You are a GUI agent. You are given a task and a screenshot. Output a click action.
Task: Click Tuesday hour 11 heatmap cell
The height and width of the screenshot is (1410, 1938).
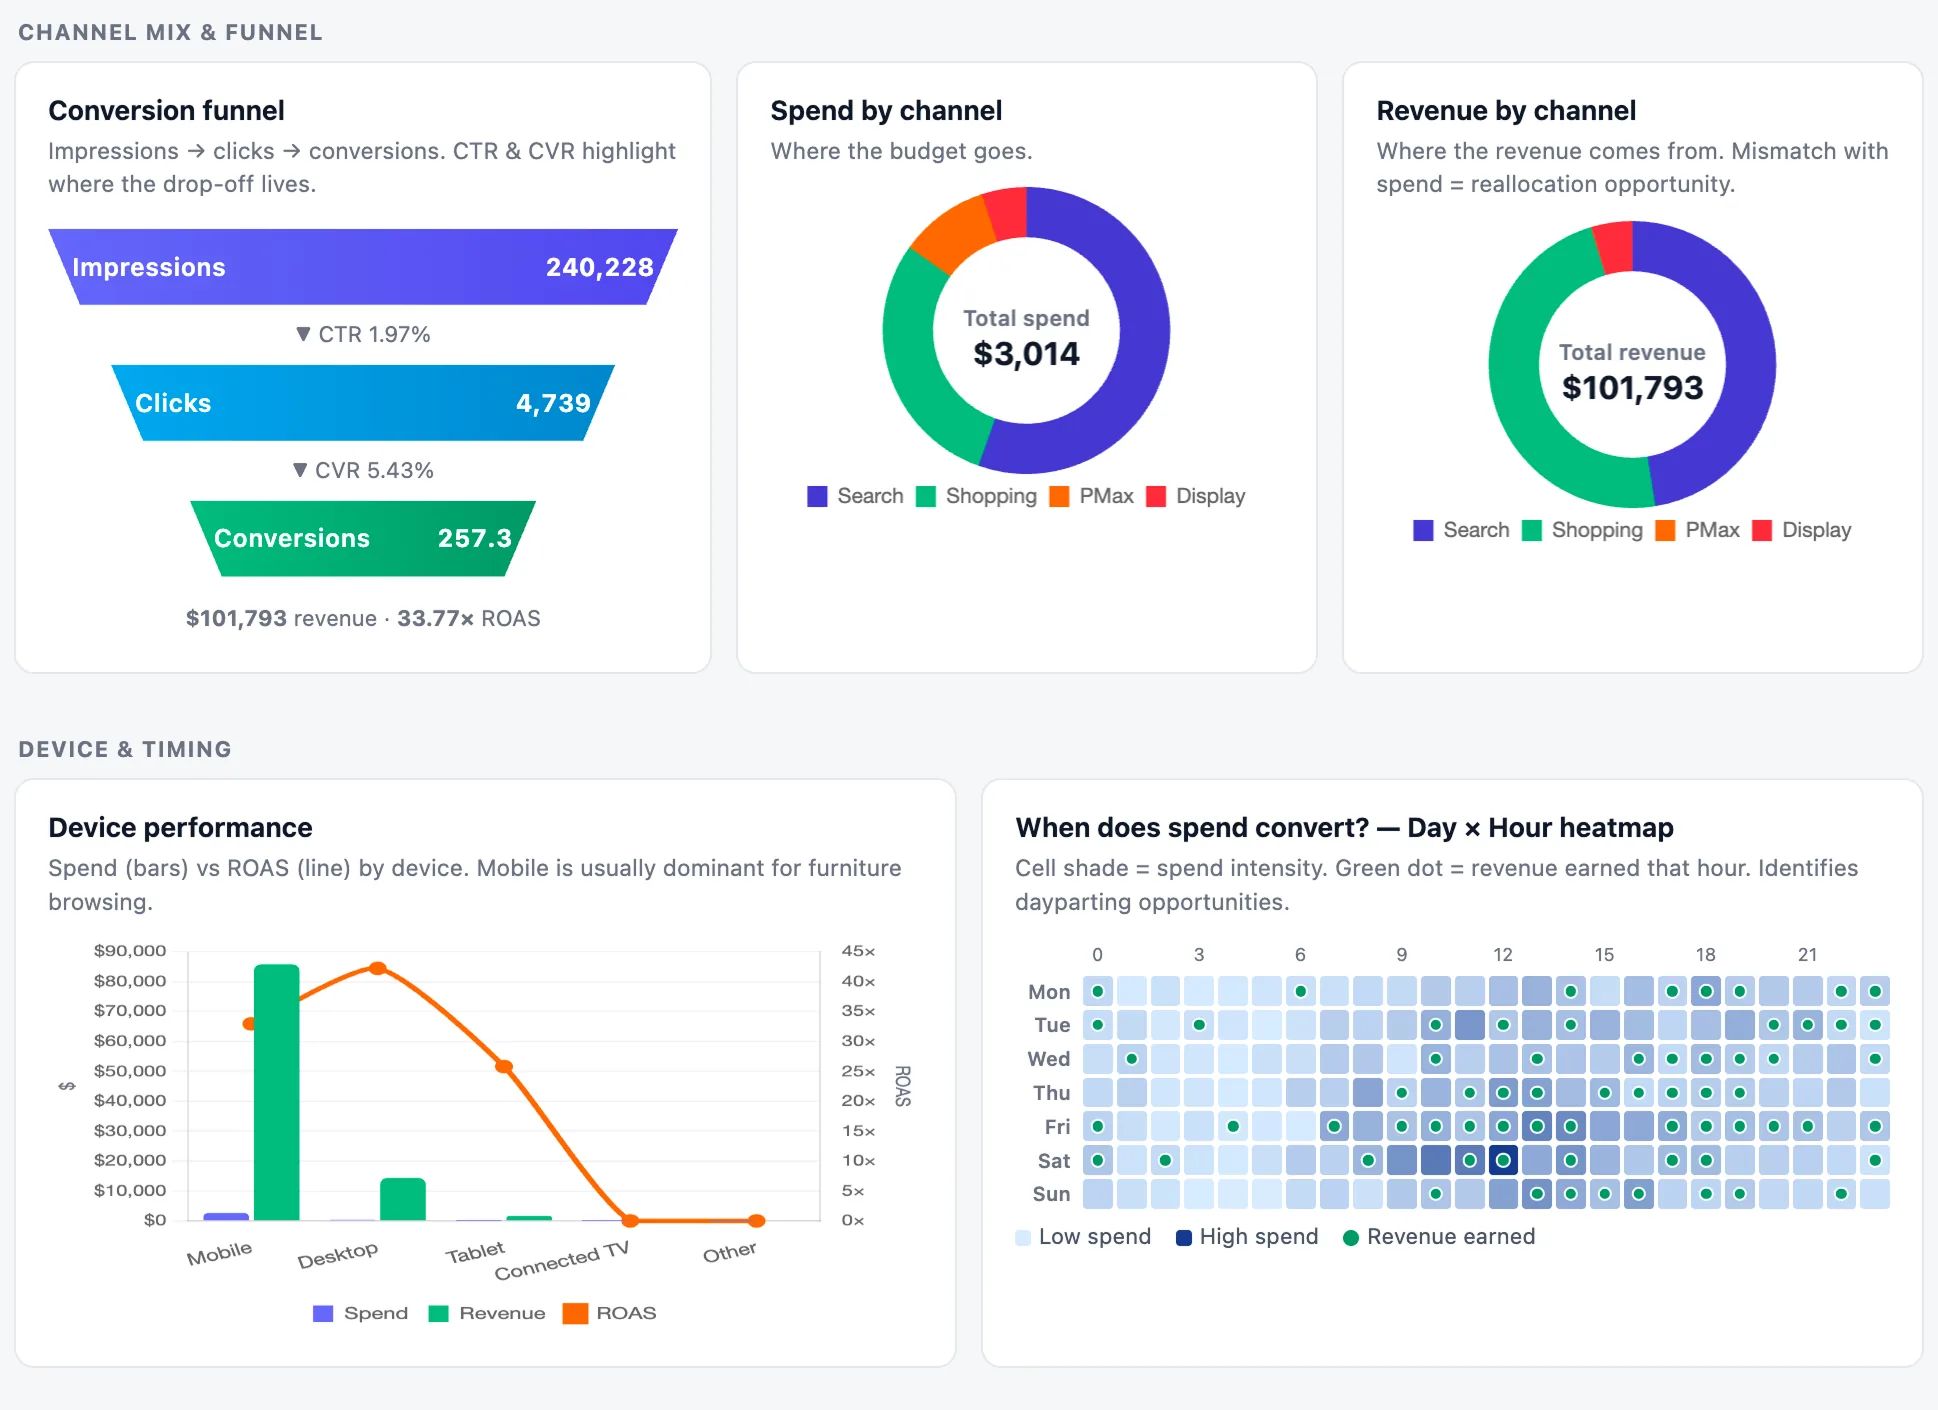click(x=1469, y=1025)
